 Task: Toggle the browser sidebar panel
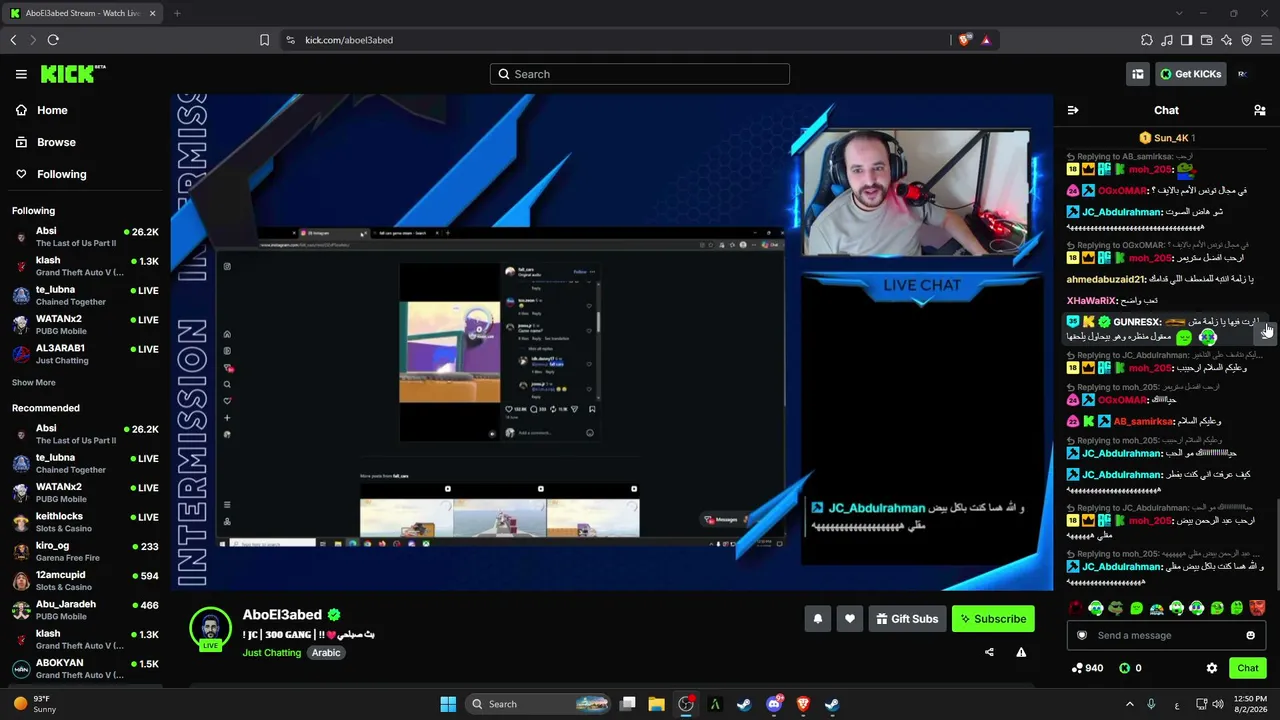(1187, 40)
